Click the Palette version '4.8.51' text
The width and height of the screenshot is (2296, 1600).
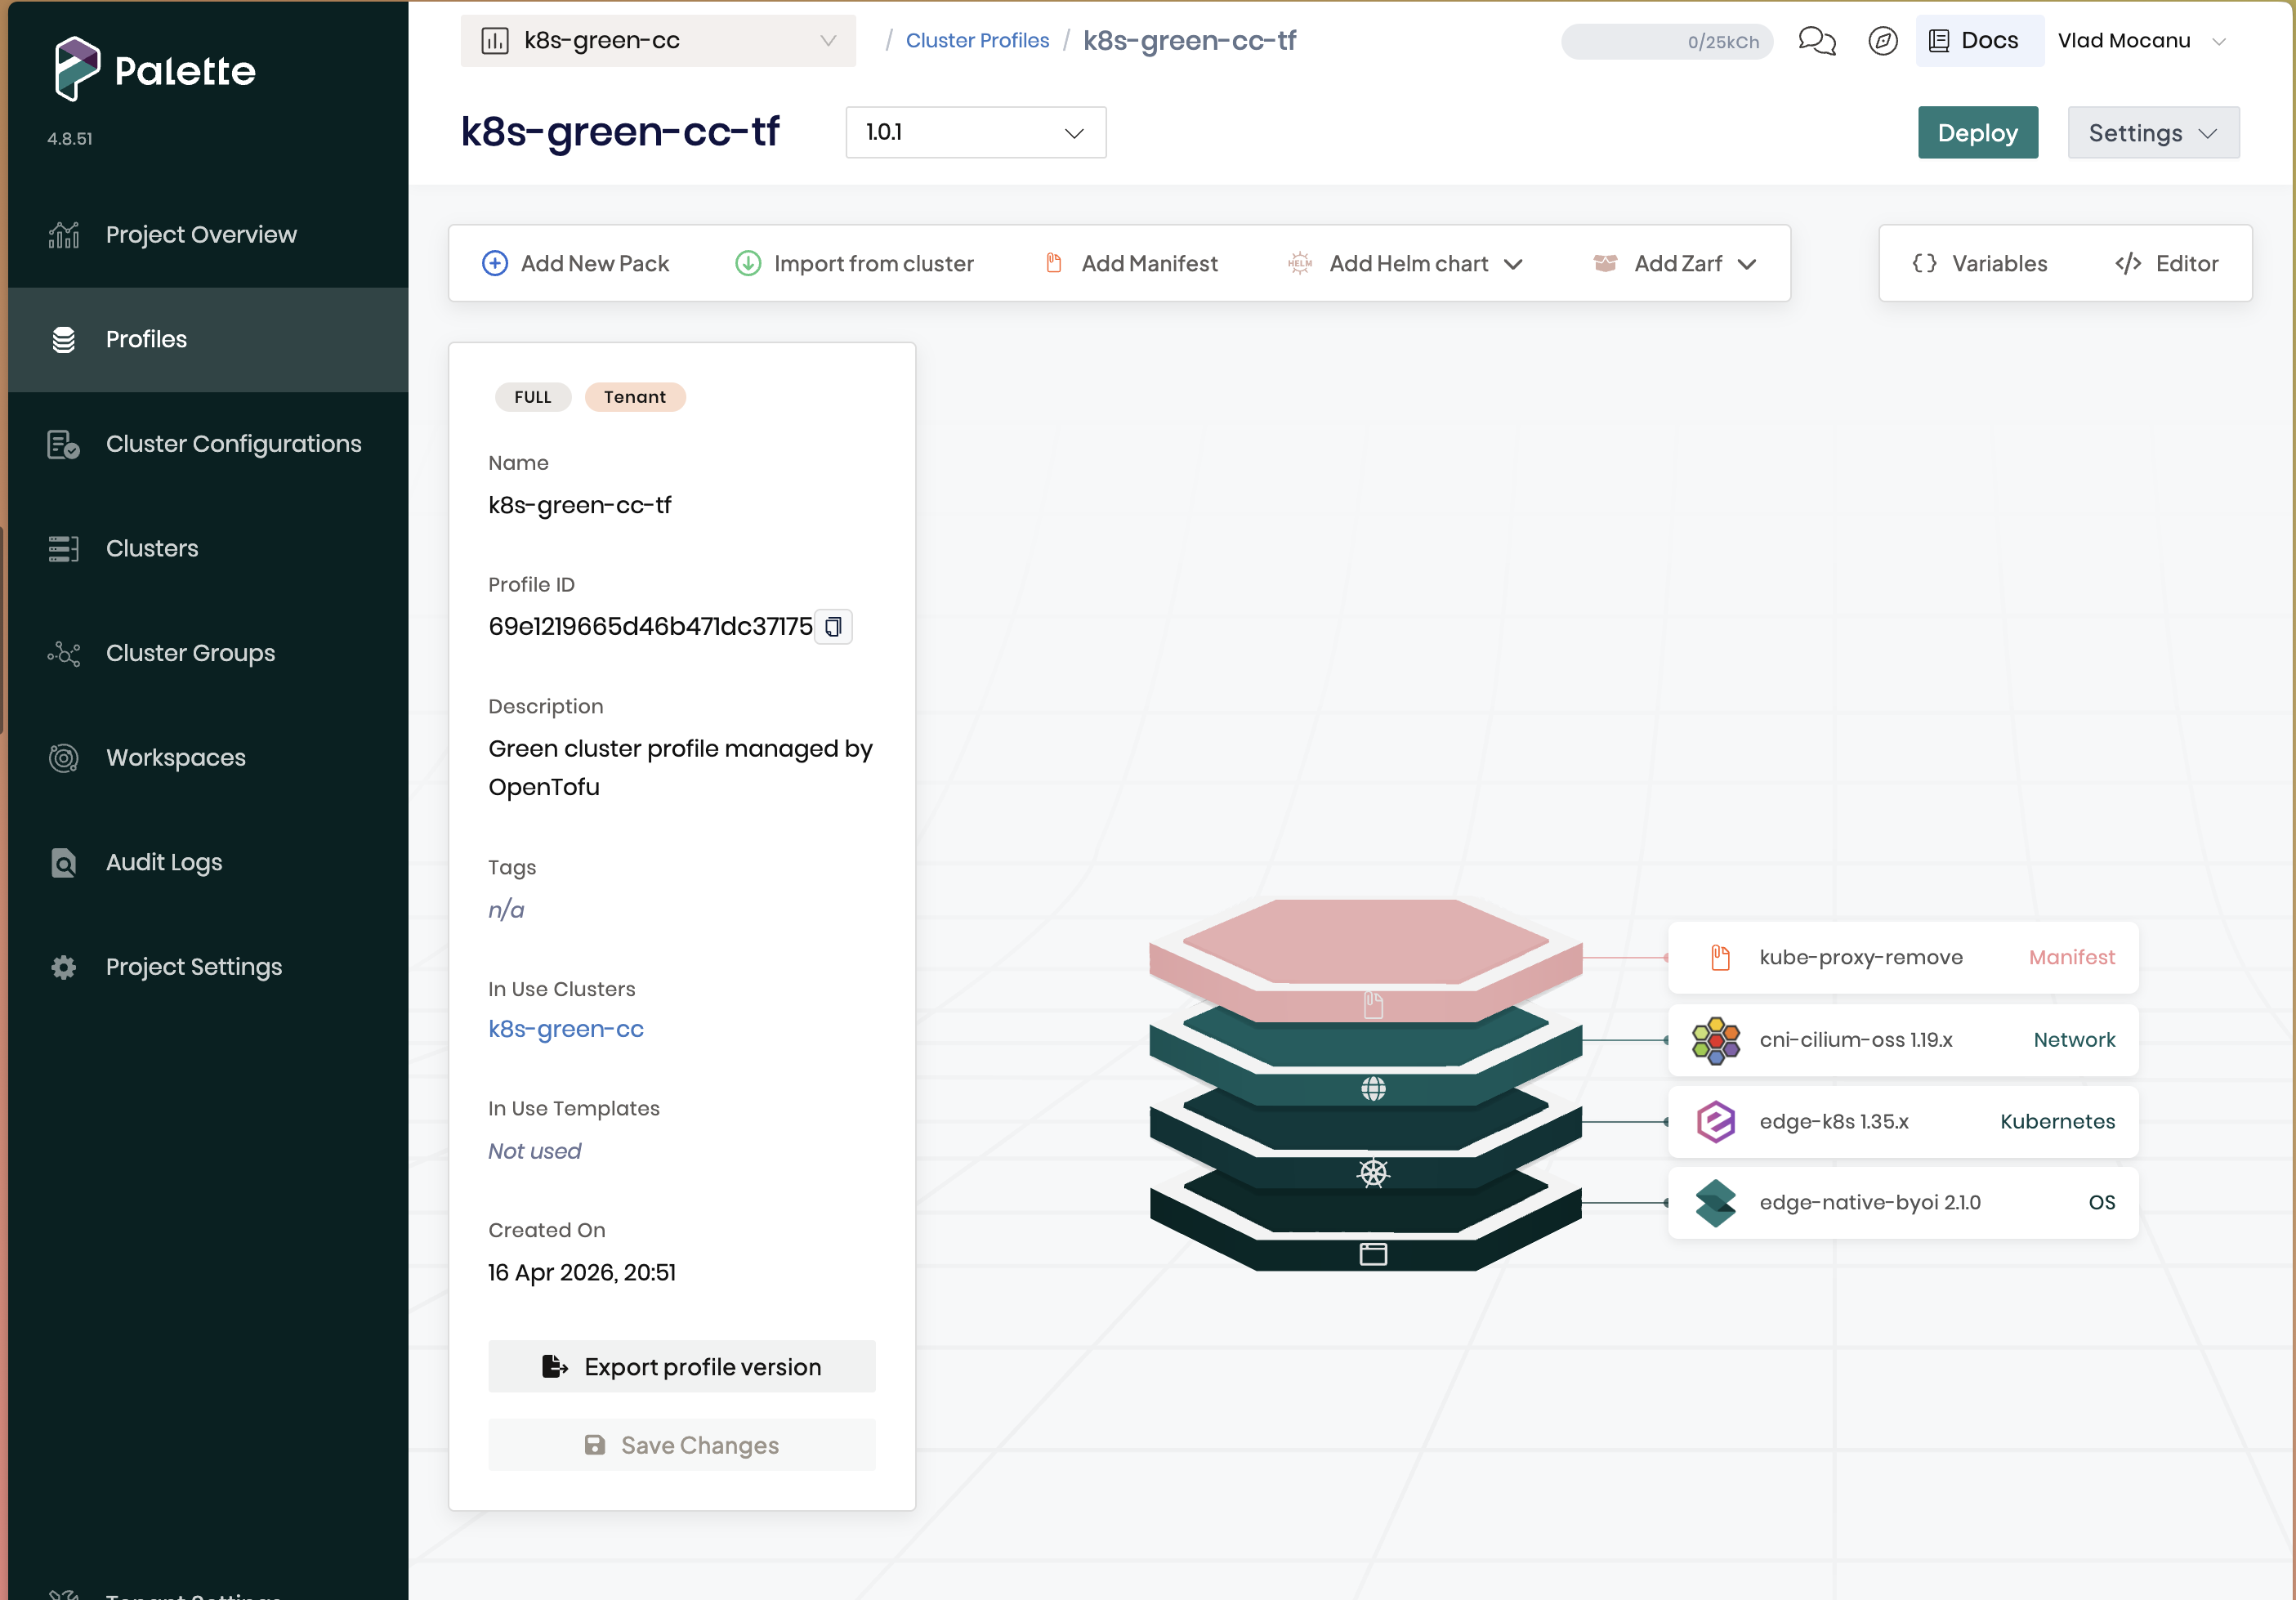coord(70,139)
